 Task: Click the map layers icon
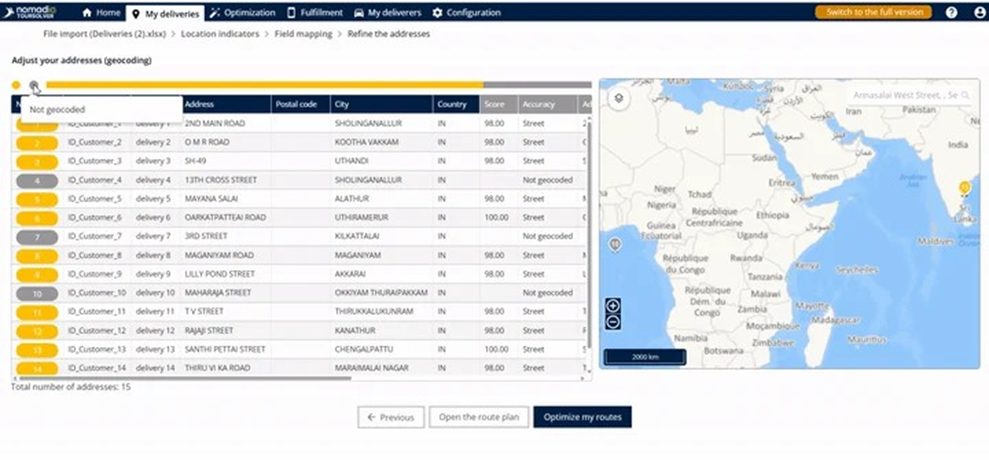point(619,98)
